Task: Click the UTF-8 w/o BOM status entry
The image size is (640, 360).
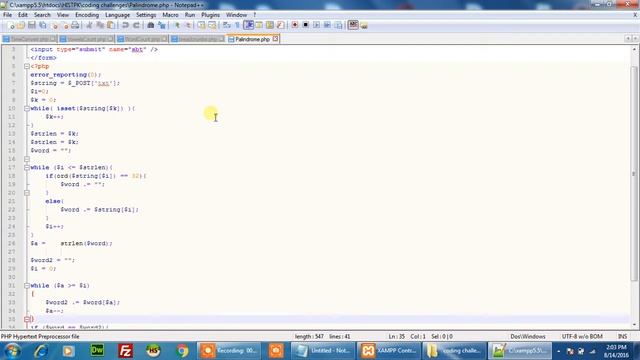Action: pyautogui.click(x=582, y=336)
